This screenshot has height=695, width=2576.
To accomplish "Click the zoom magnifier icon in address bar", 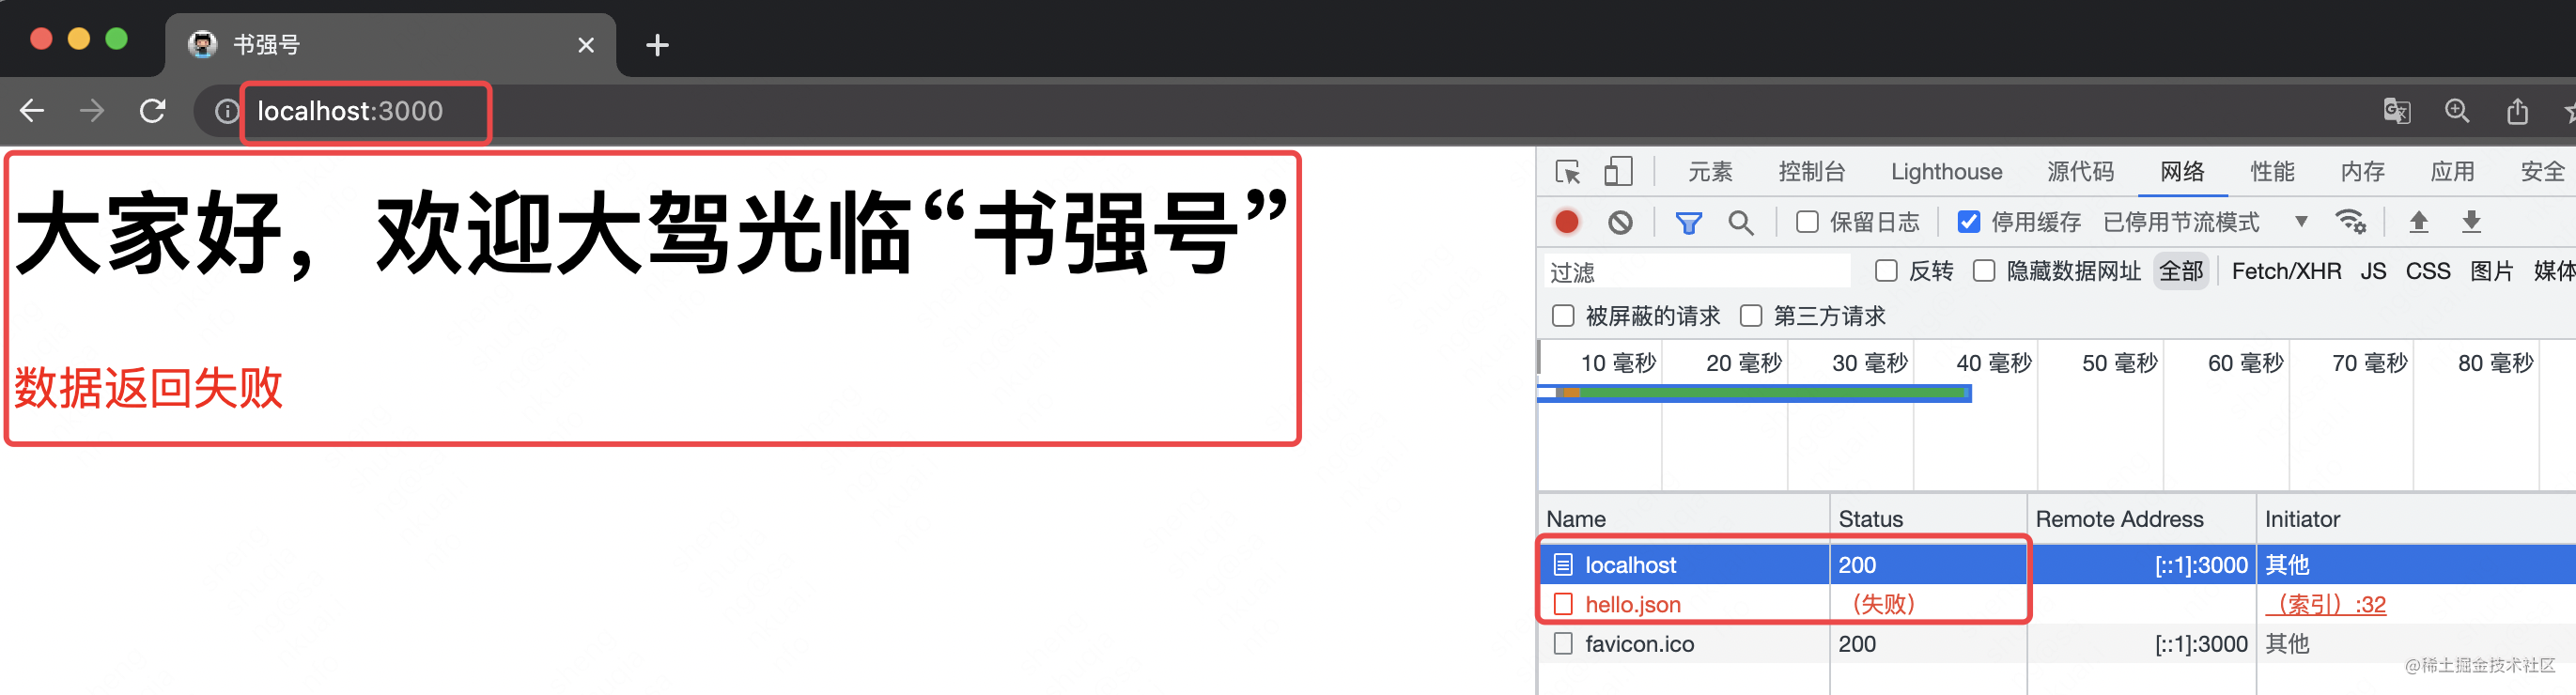I will (2457, 111).
